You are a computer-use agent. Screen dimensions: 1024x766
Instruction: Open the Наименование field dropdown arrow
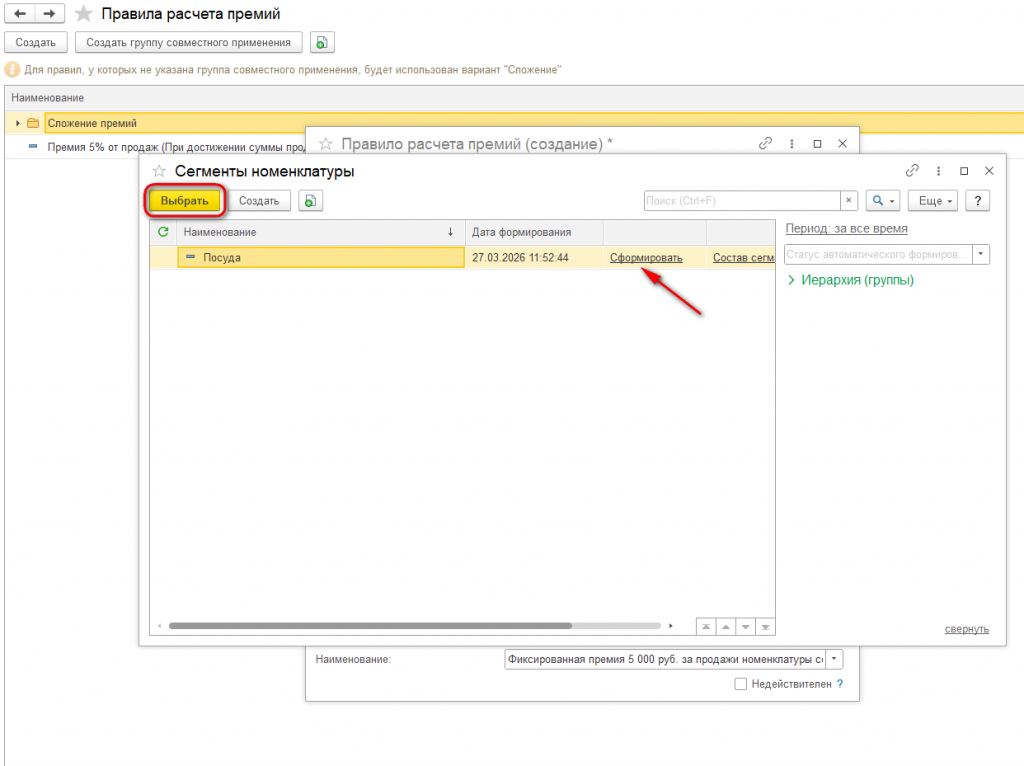(x=835, y=660)
